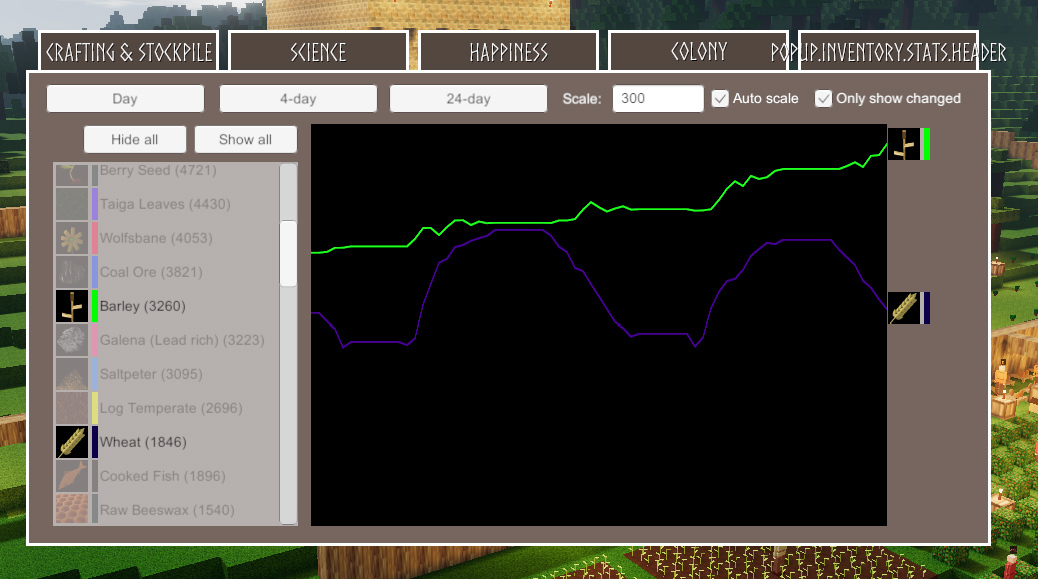Click the Raw Beeswax honeycomb icon

pyautogui.click(x=72, y=510)
